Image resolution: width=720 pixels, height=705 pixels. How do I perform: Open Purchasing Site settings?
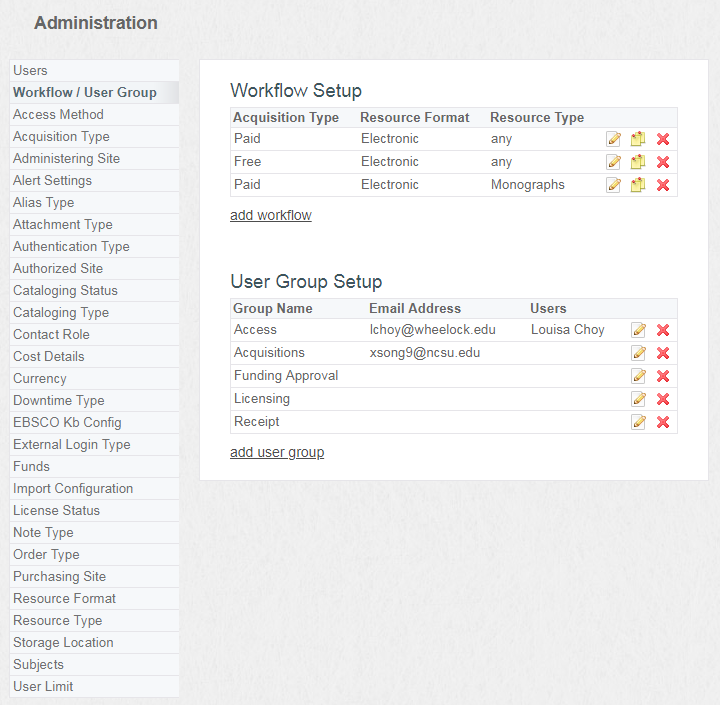coord(94,577)
